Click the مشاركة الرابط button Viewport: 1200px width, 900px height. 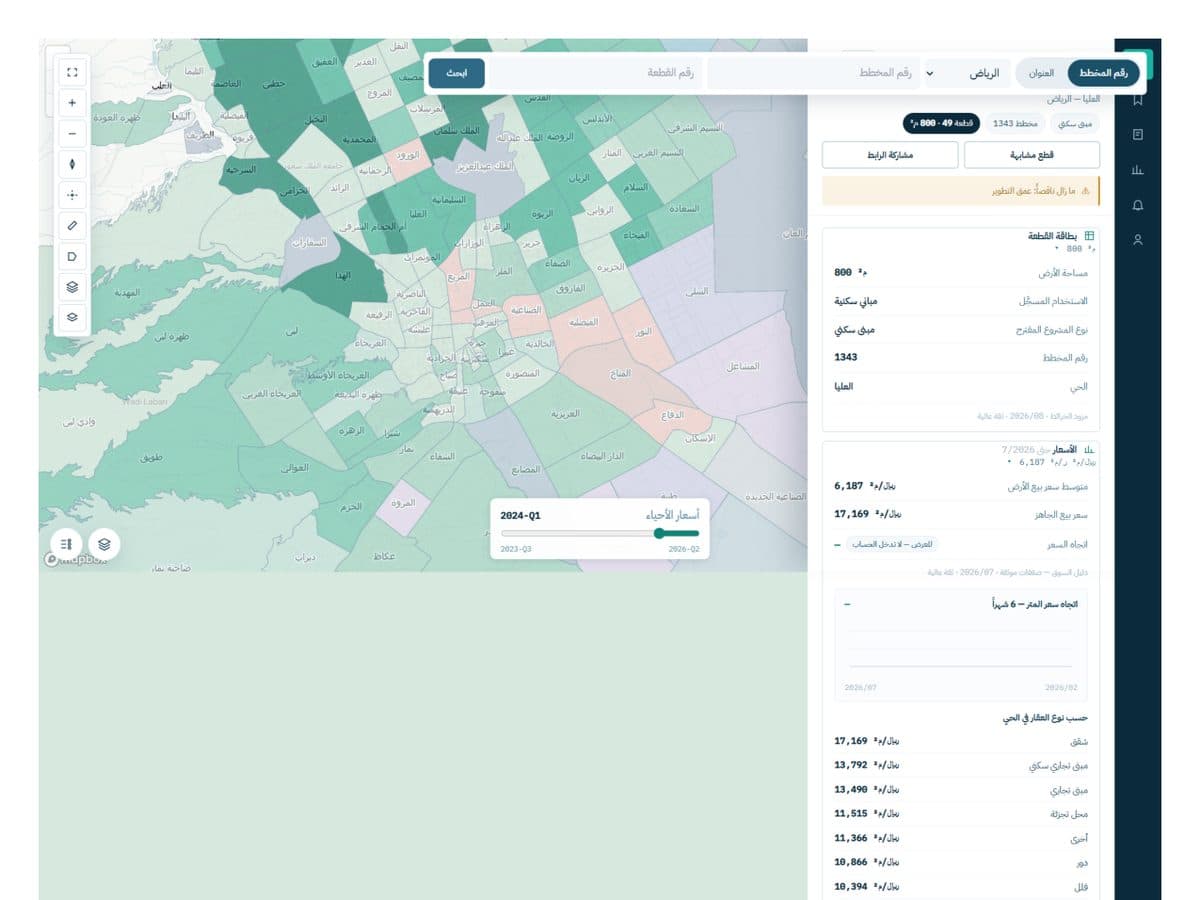click(x=890, y=155)
